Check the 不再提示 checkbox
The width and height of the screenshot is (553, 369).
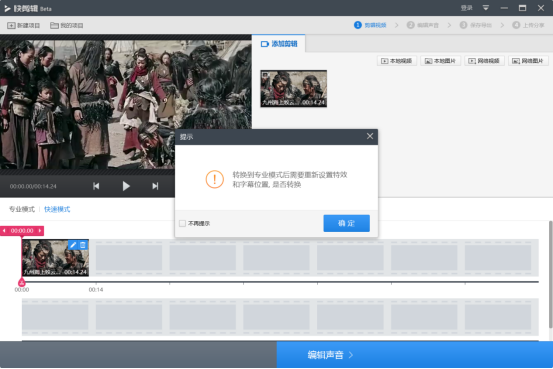click(x=182, y=223)
